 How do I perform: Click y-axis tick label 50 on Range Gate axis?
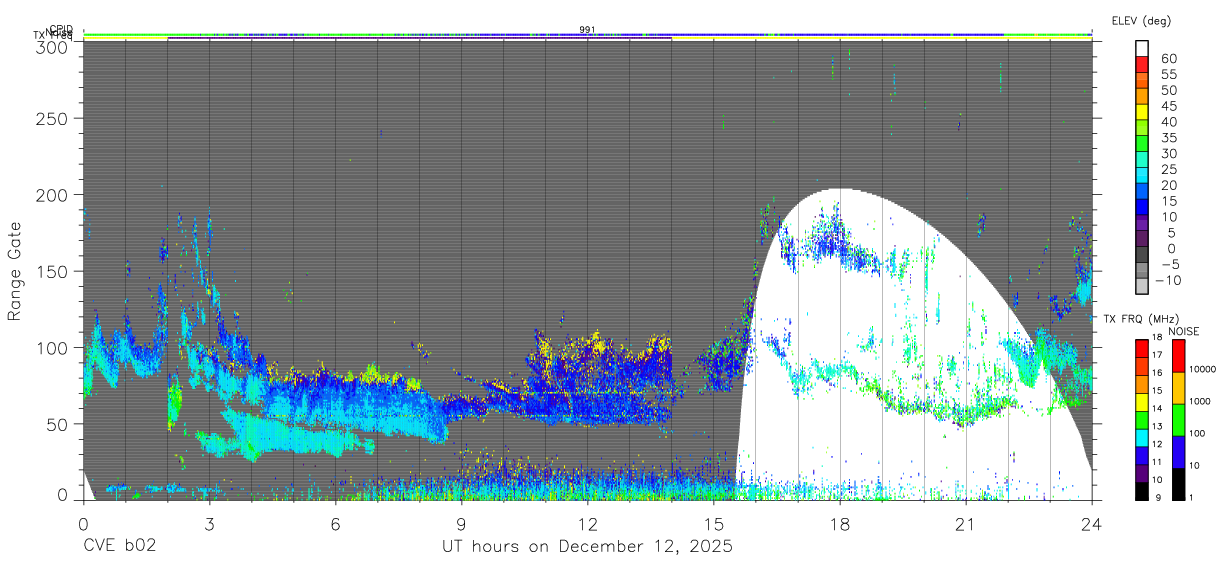(59, 424)
